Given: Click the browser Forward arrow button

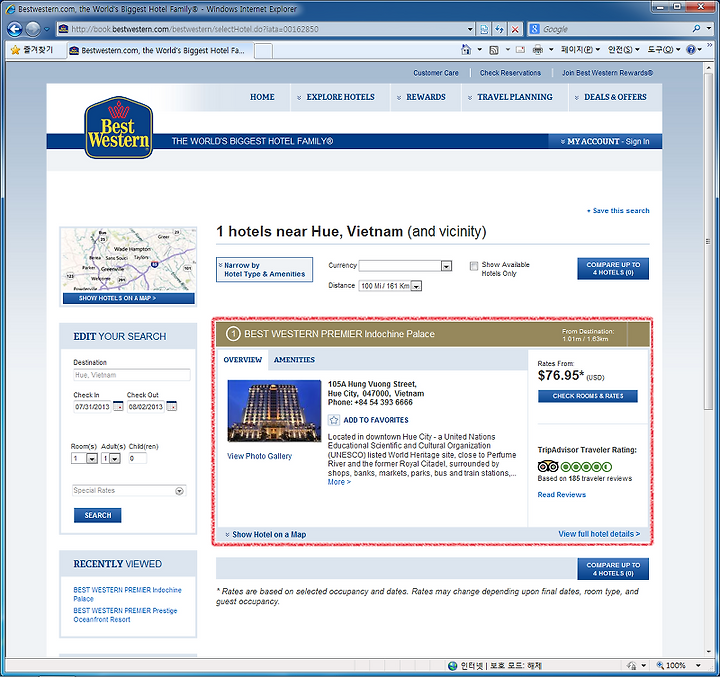Looking at the screenshot, I should pyautogui.click(x=33, y=29).
